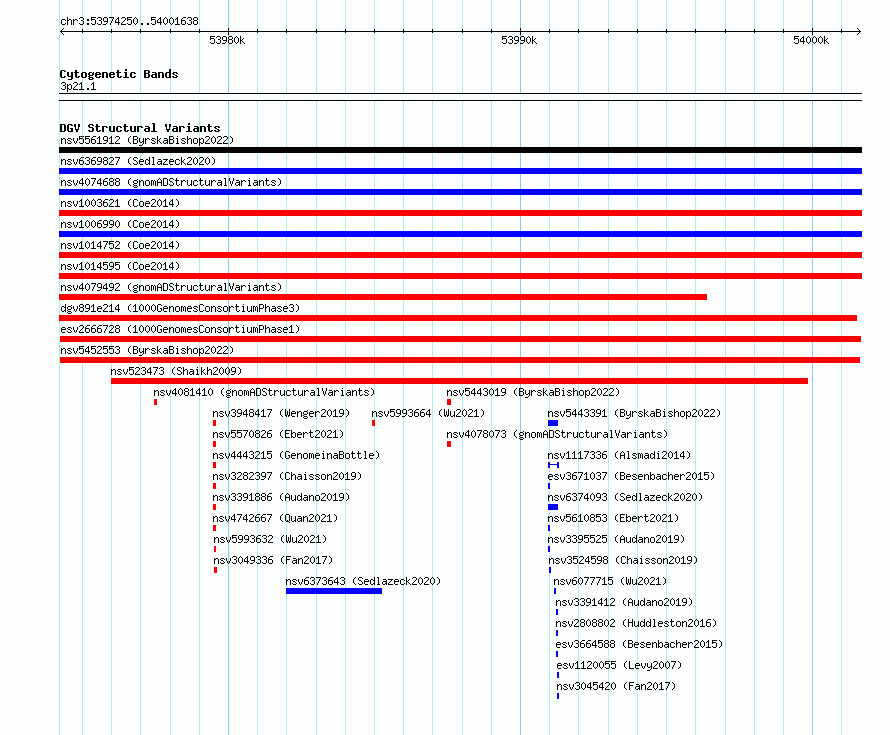
Task: Open nsv6369827 (Sedlazeck2020) variant label
Action: pos(138,161)
